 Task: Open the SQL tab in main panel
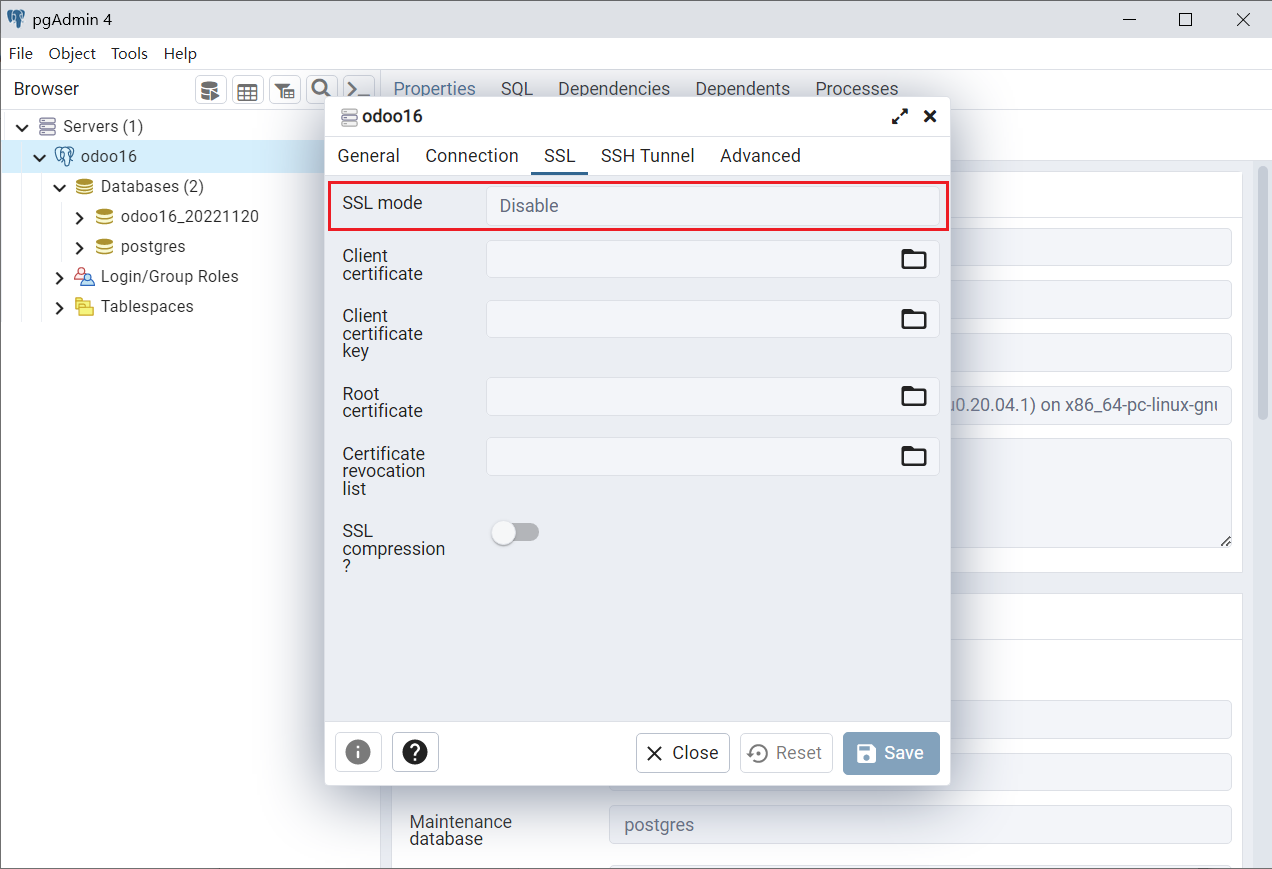[x=517, y=89]
